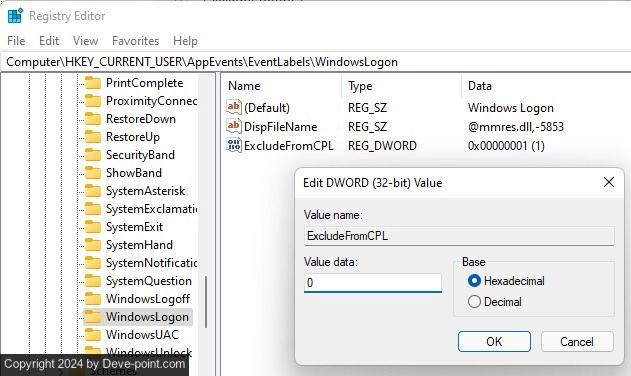Open the View menu
Screen dimensions: 631x376
tap(85, 41)
